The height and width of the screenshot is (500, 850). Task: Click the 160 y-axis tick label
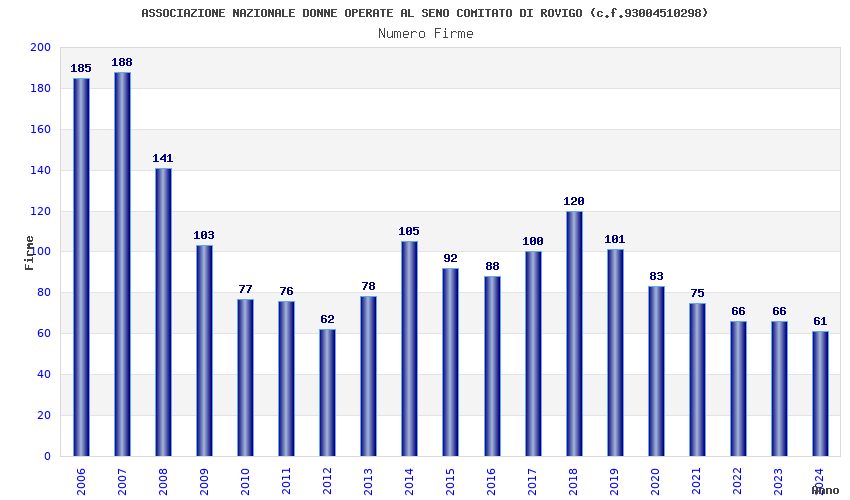(x=40, y=130)
